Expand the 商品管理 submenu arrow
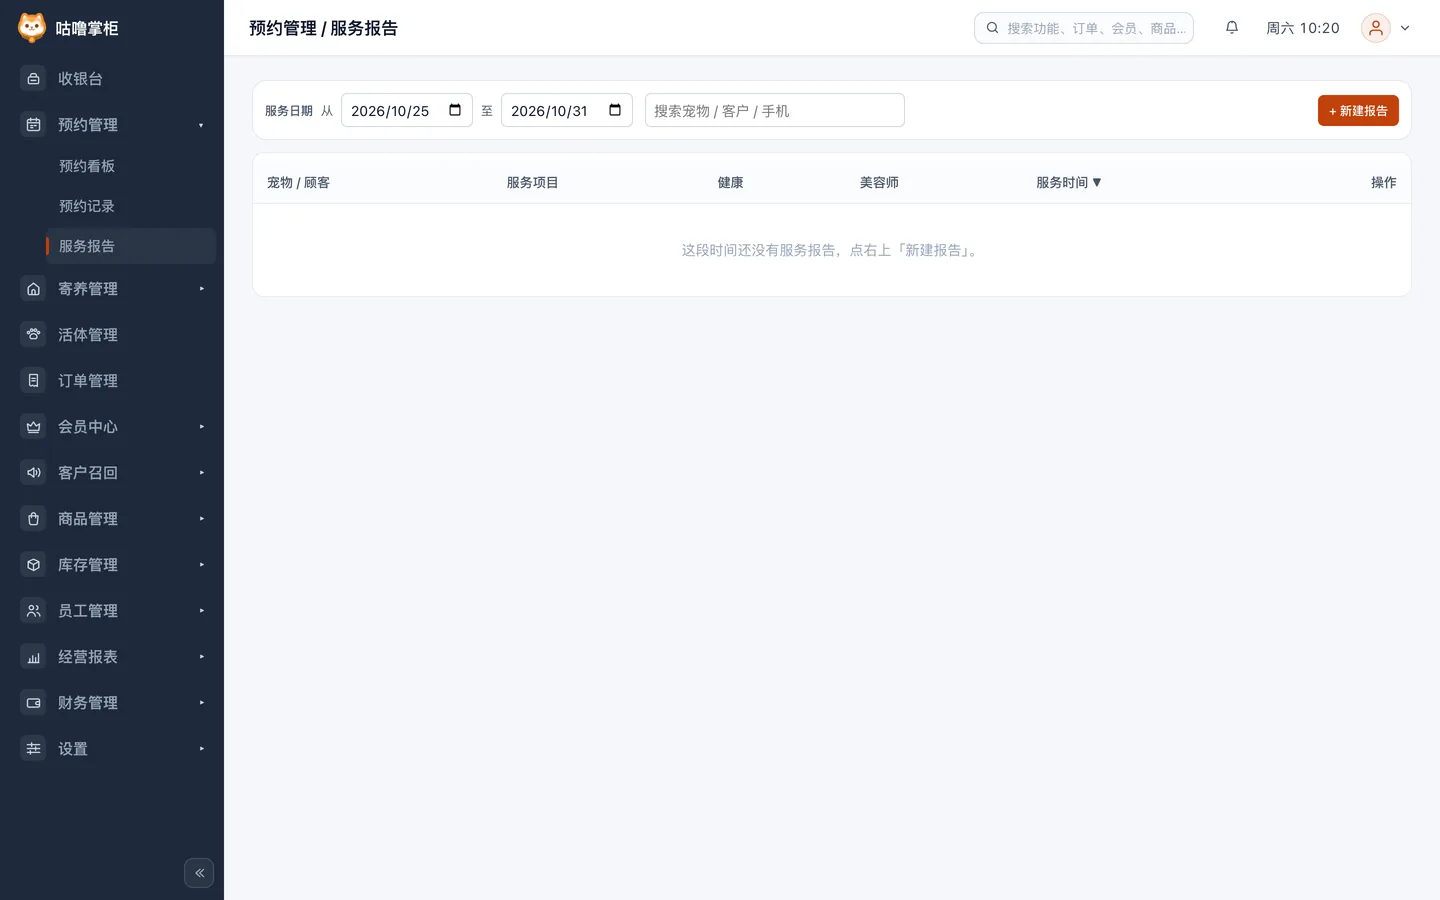This screenshot has height=900, width=1440. [201, 519]
